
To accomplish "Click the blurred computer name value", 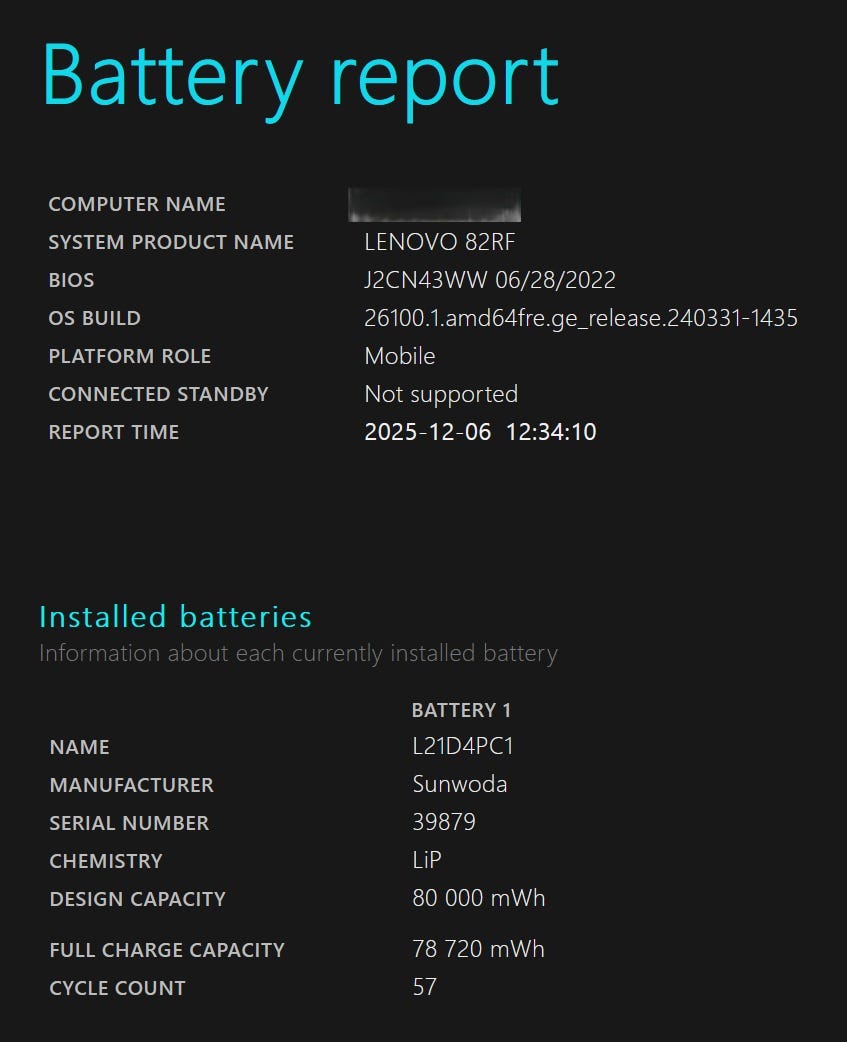I will pyautogui.click(x=435, y=204).
